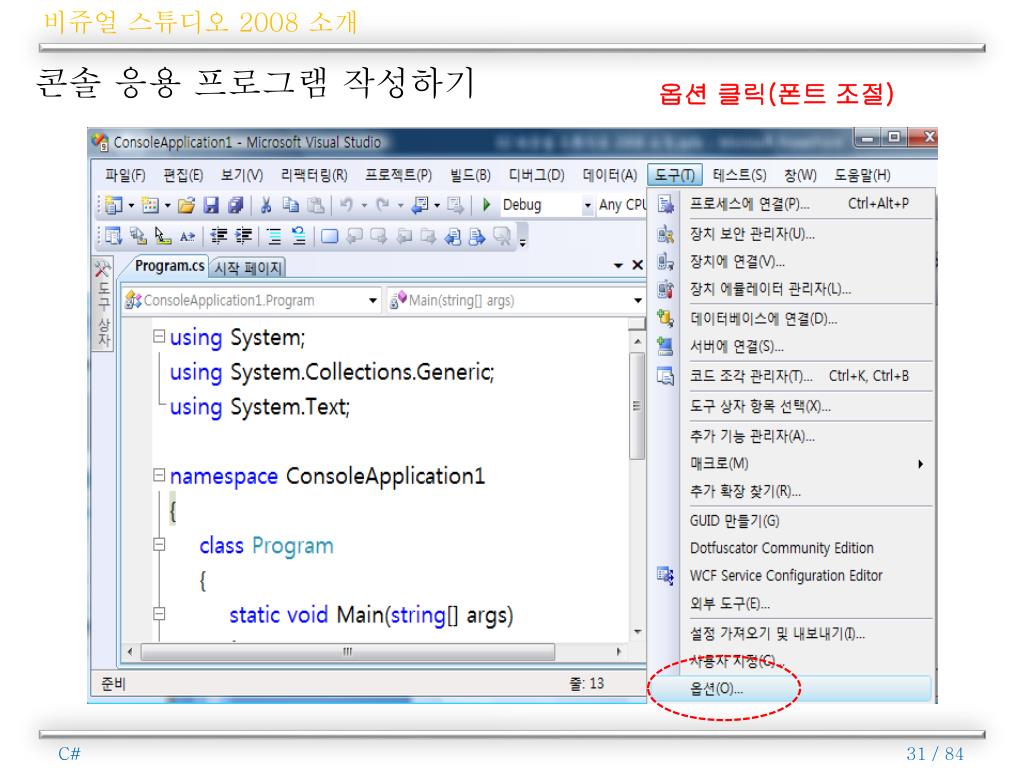Open the 파일(F) menu
Image resolution: width=1024 pixels, height=768 pixels.
click(x=125, y=175)
